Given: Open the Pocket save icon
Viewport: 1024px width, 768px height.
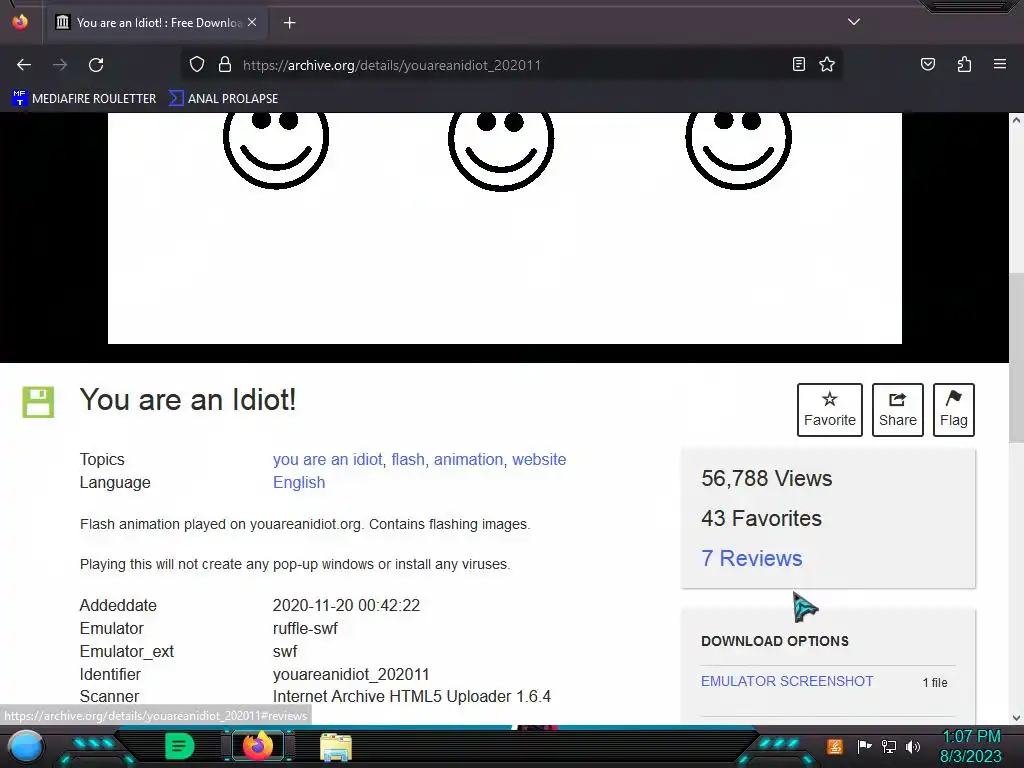Looking at the screenshot, I should [x=928, y=64].
